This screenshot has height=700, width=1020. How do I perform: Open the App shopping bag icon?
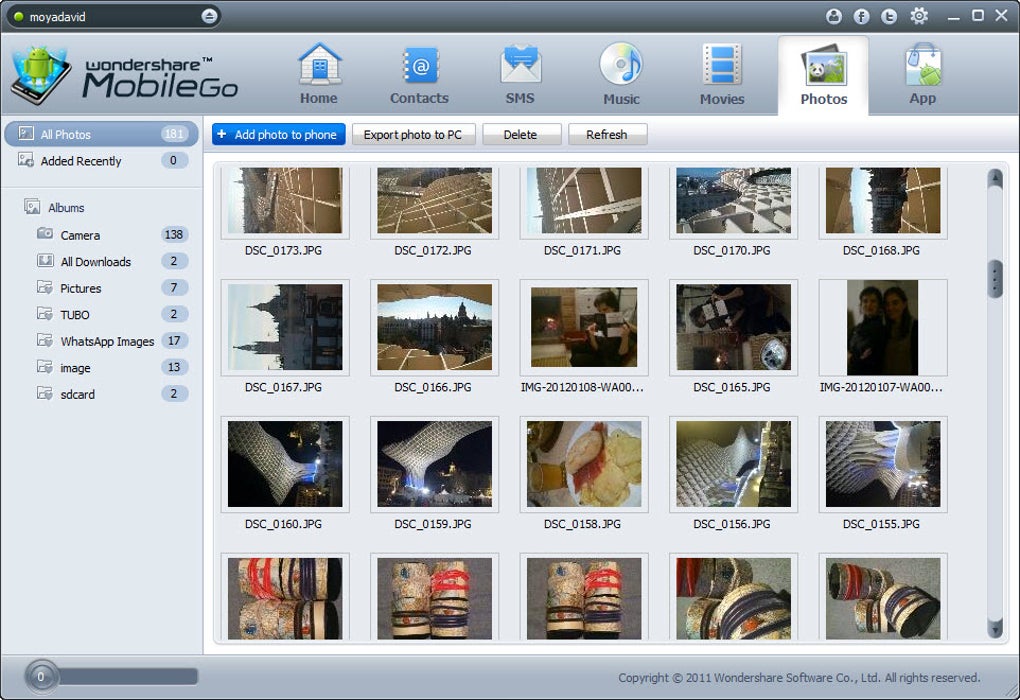coord(923,64)
